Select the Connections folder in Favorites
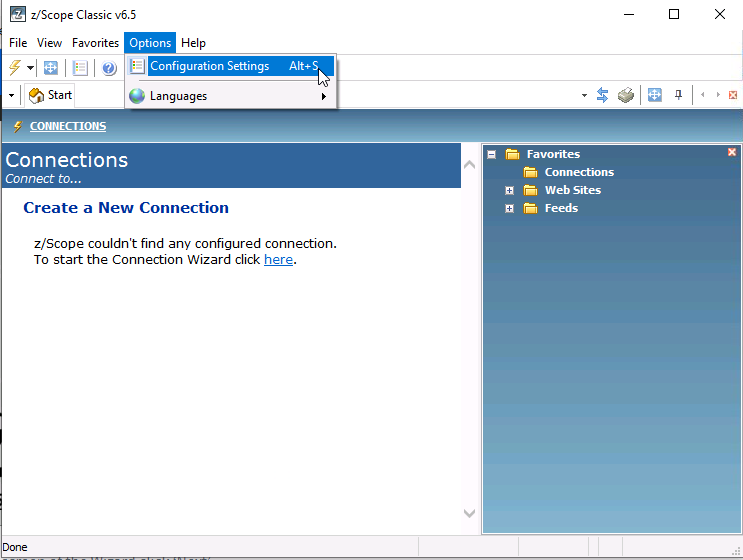Viewport: 743px width, 560px height. pyautogui.click(x=579, y=172)
